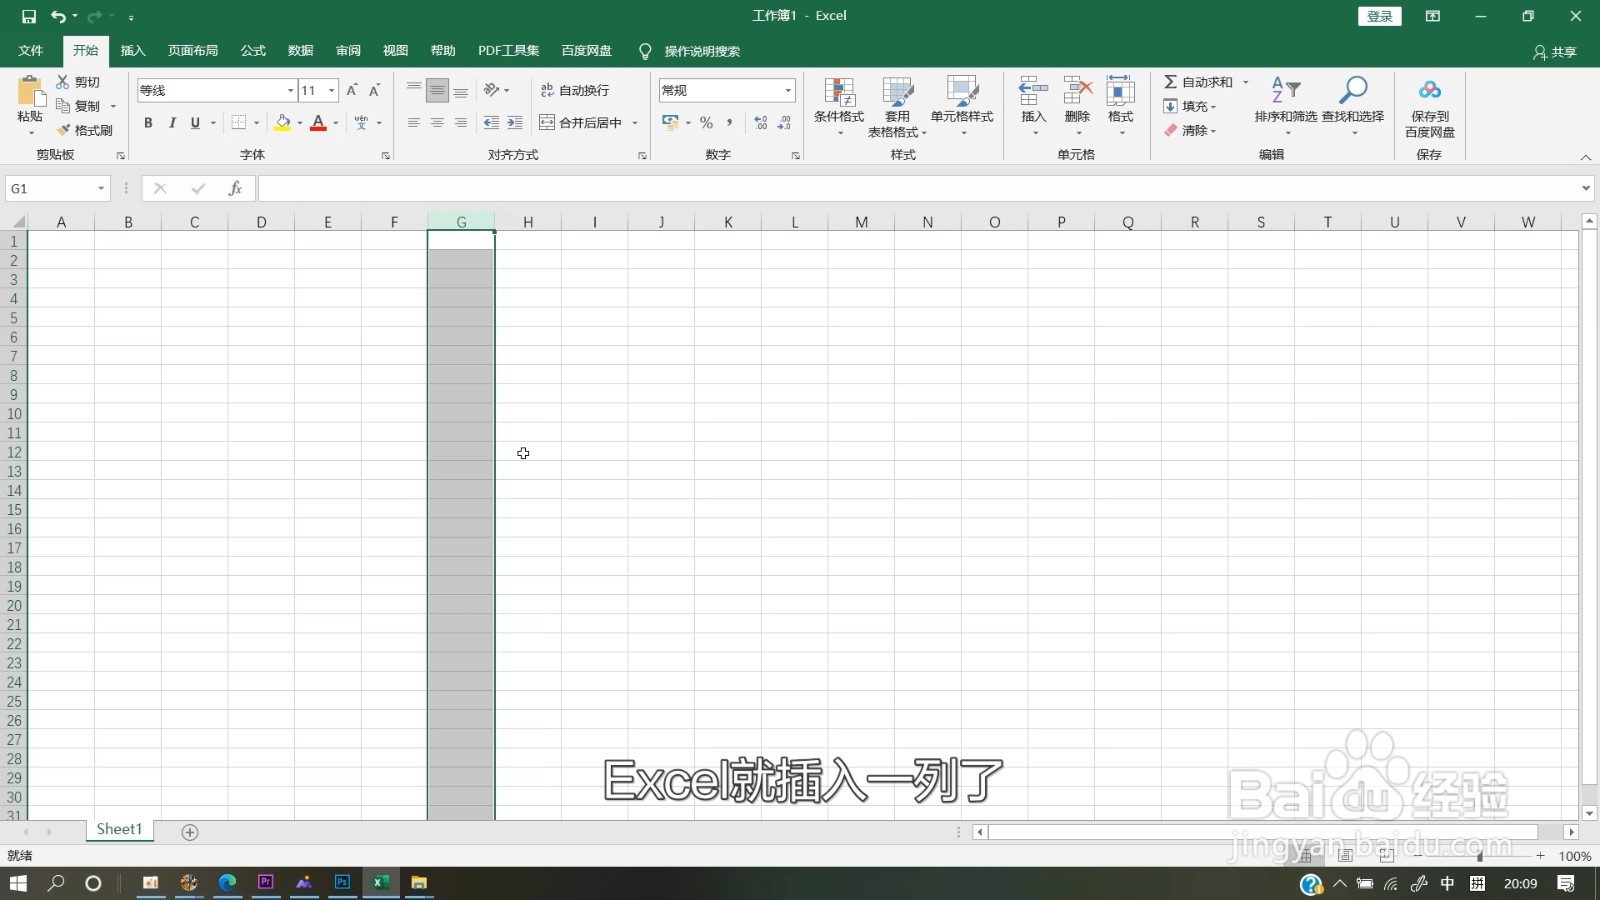Switch to the 视图 View tab
This screenshot has width=1600, height=900.
(396, 50)
